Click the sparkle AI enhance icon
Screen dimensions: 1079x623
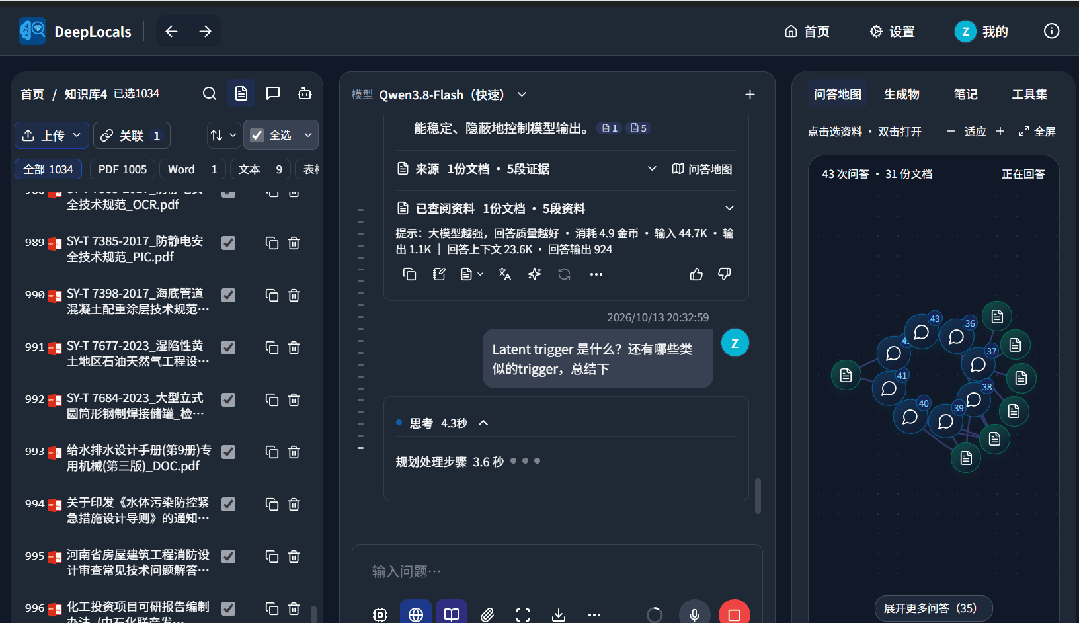[534, 274]
